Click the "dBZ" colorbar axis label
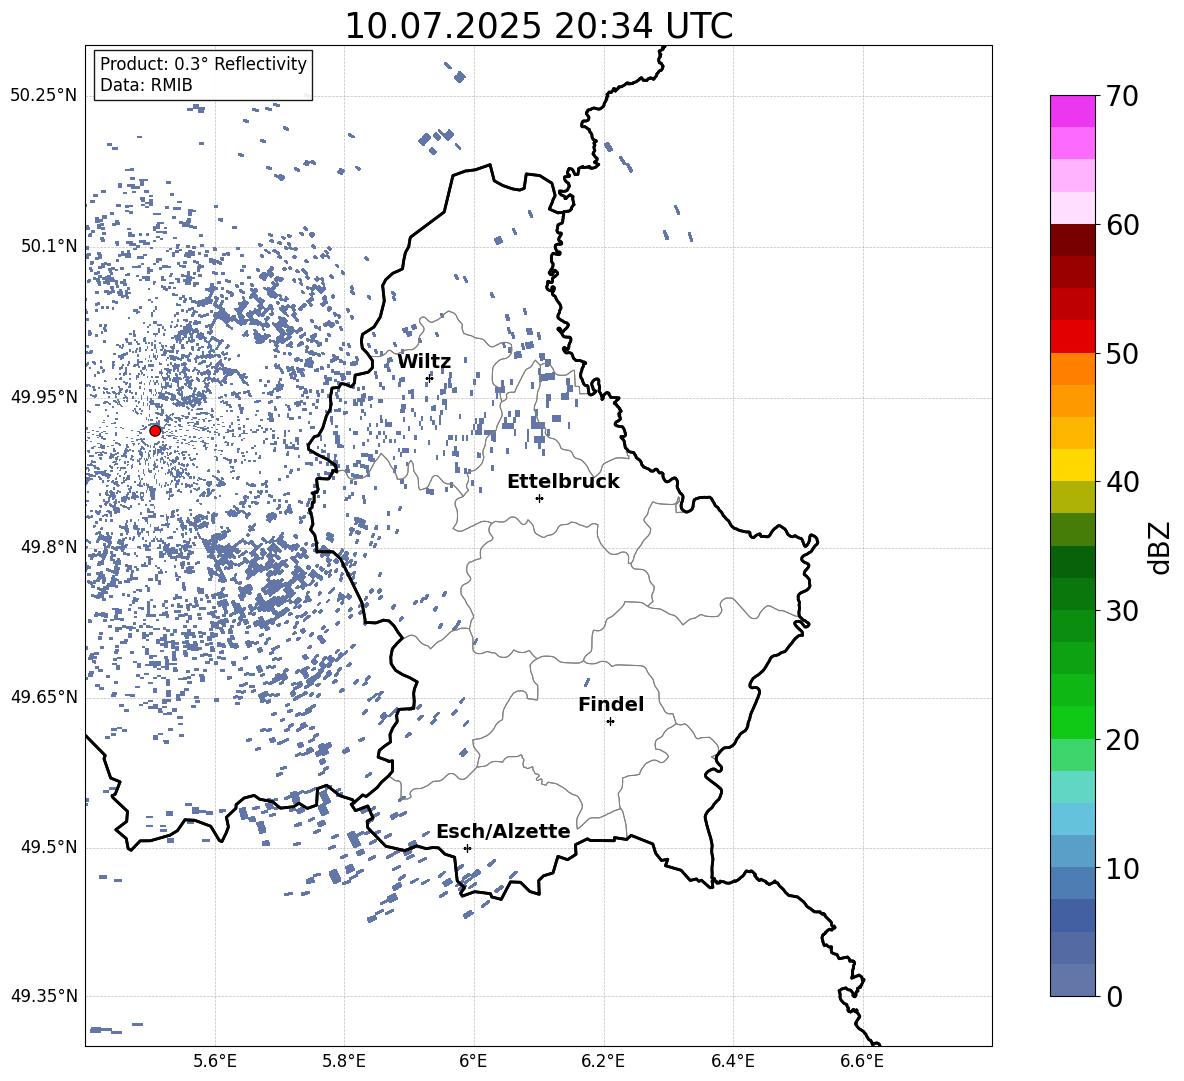 pyautogui.click(x=1158, y=547)
